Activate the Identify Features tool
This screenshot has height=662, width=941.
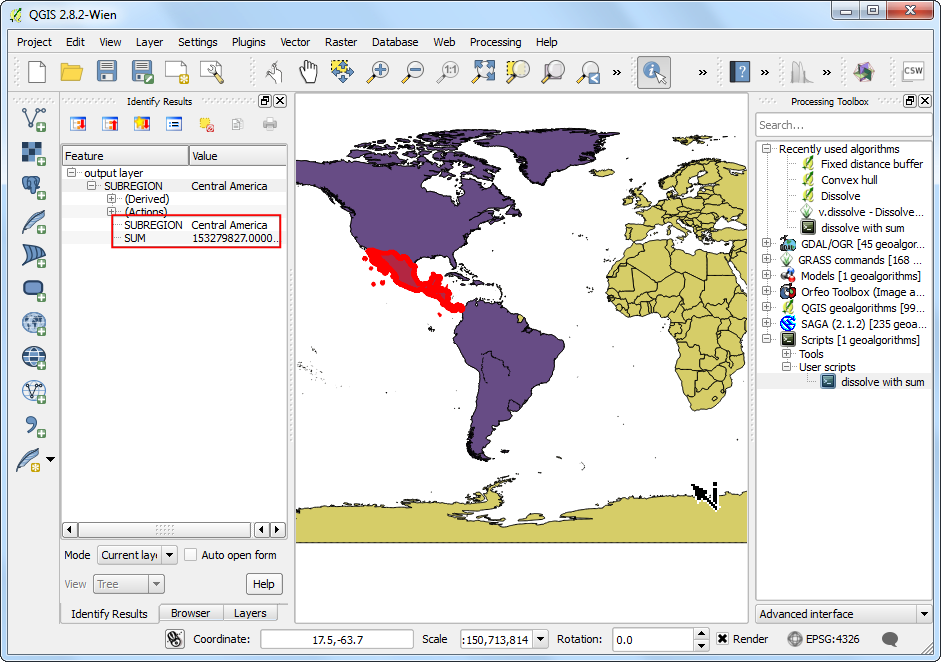(x=654, y=73)
